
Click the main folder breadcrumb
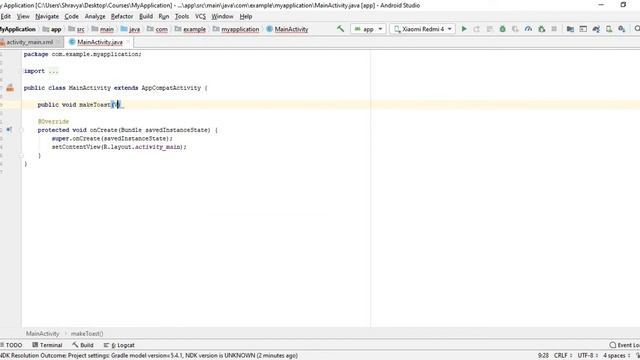pyautogui.click(x=103, y=29)
